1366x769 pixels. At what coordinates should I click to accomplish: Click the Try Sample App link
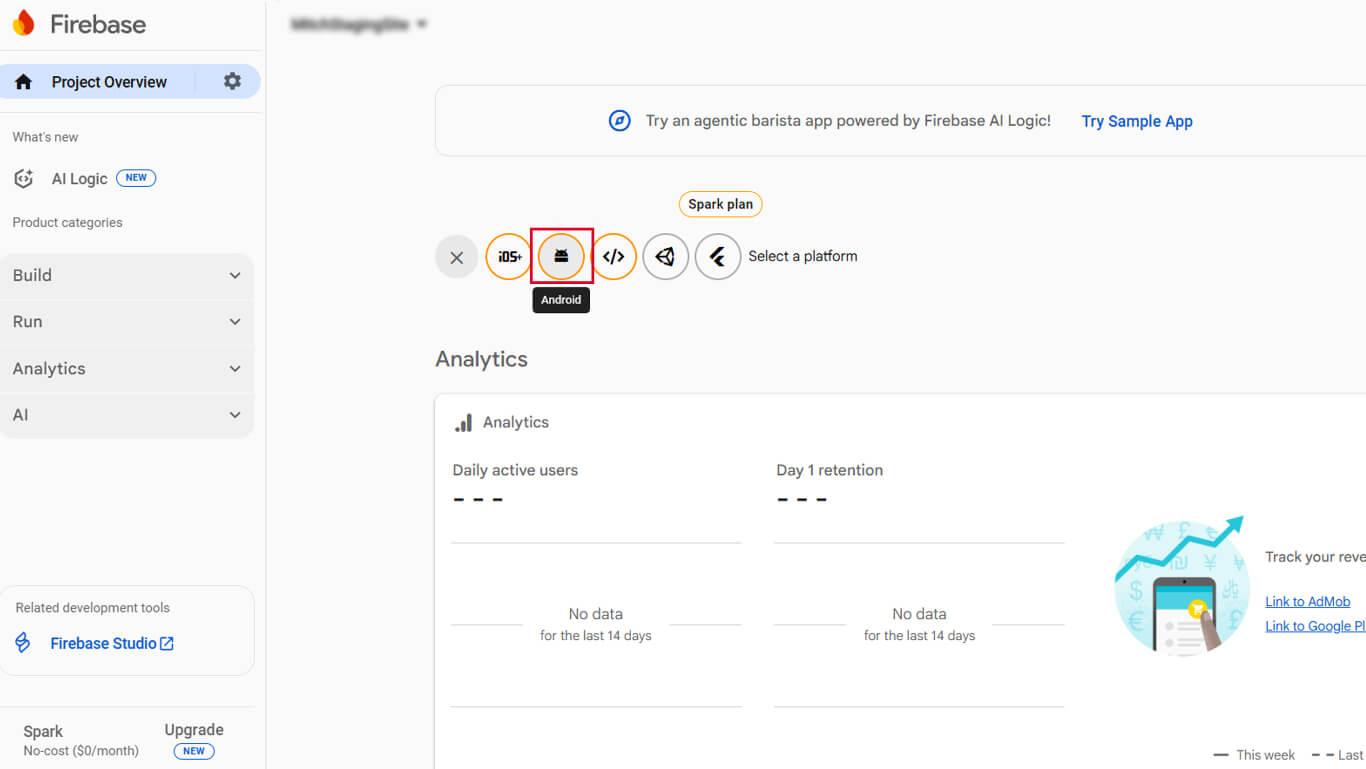point(1136,121)
